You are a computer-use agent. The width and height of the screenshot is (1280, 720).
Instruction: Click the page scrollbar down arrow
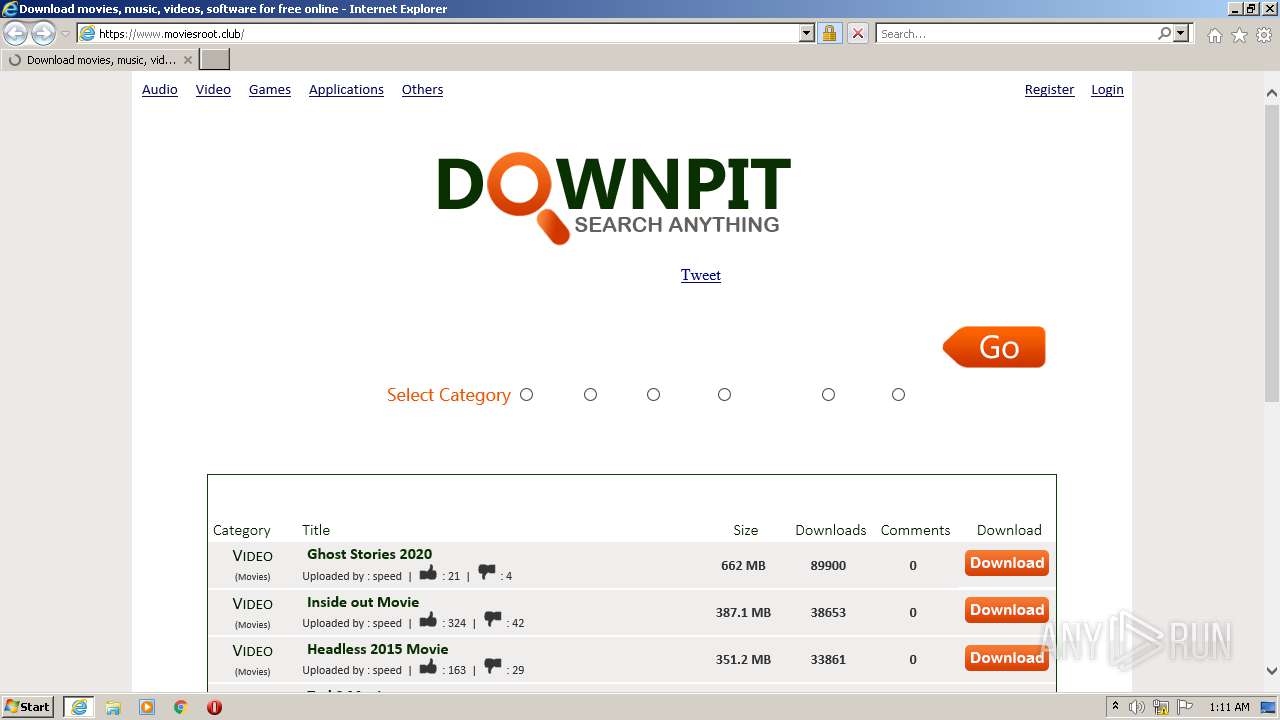pos(1272,671)
